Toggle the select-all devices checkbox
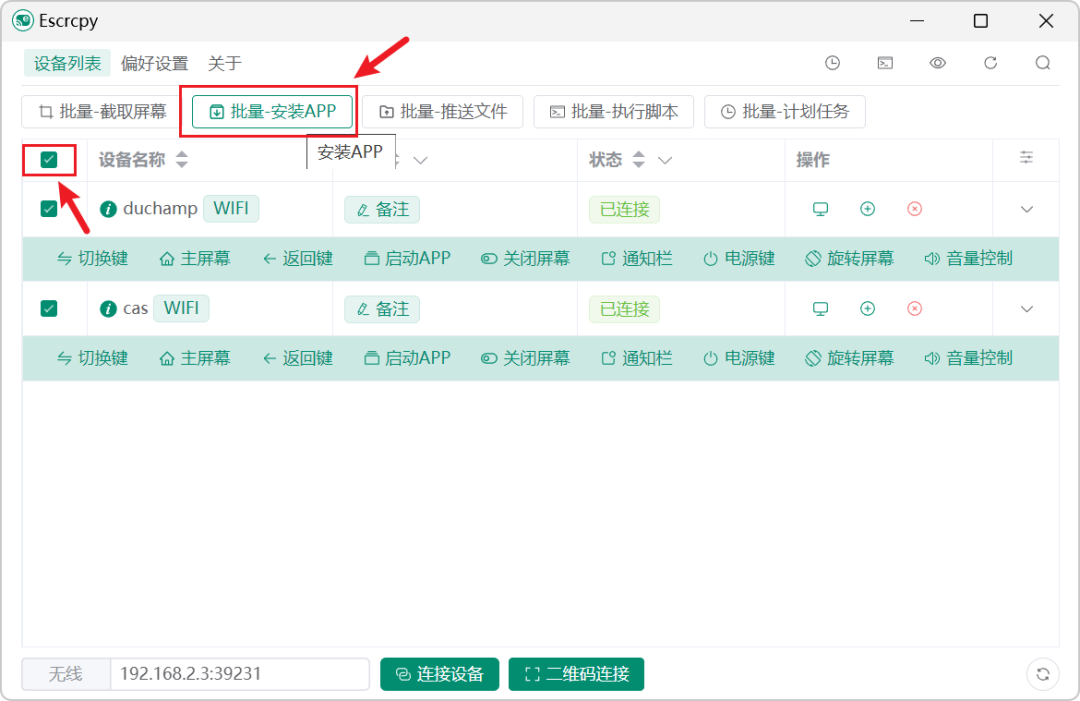Image resolution: width=1080 pixels, height=701 pixels. (48, 160)
